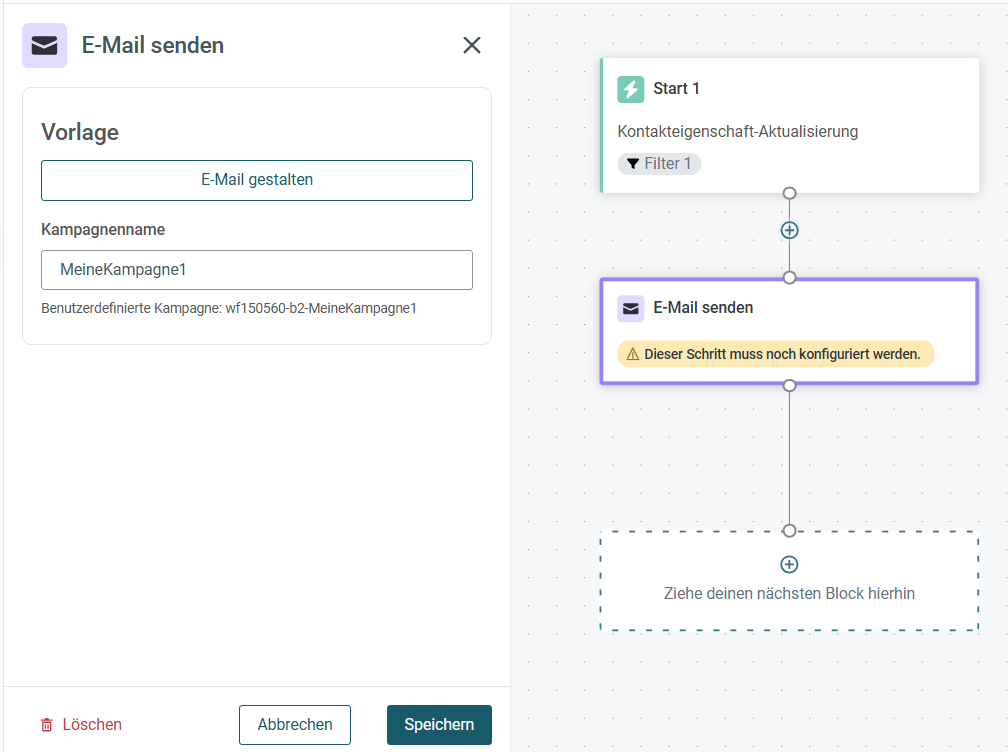This screenshot has height=752, width=1008.
Task: Click the trash icon next to Löschen
Action: pyautogui.click(x=47, y=725)
